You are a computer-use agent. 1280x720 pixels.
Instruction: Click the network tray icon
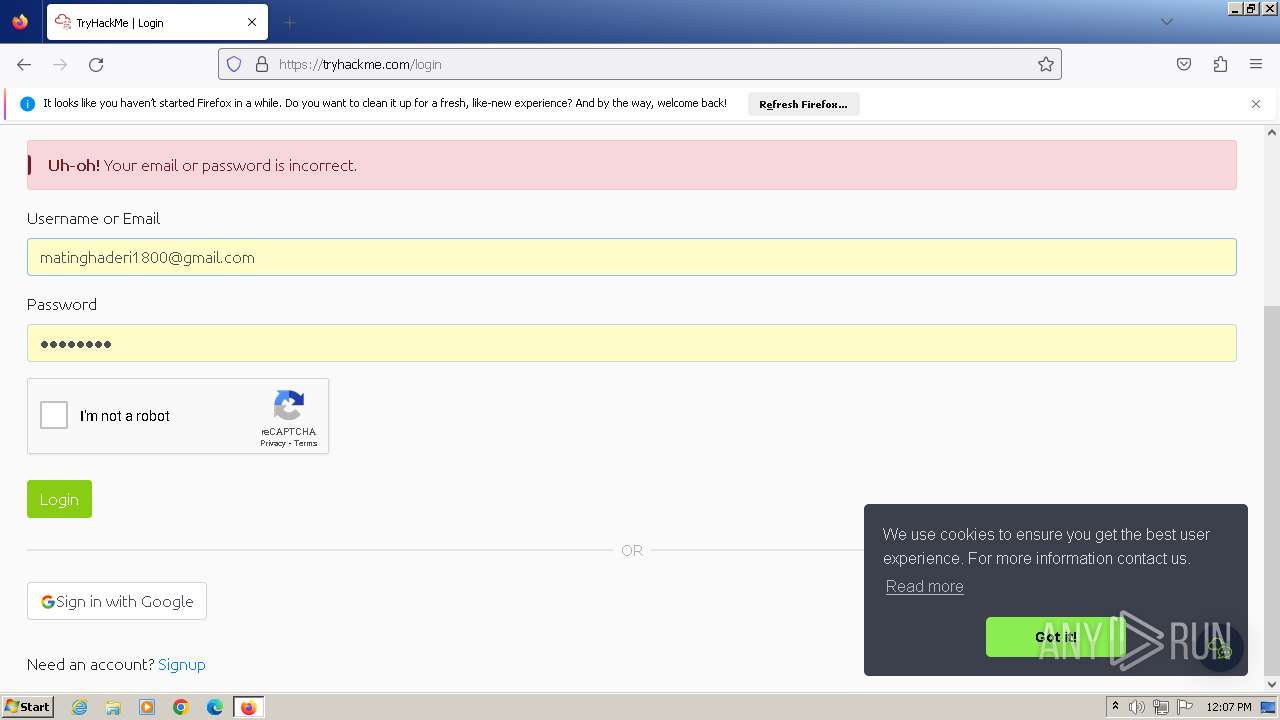tap(1161, 707)
